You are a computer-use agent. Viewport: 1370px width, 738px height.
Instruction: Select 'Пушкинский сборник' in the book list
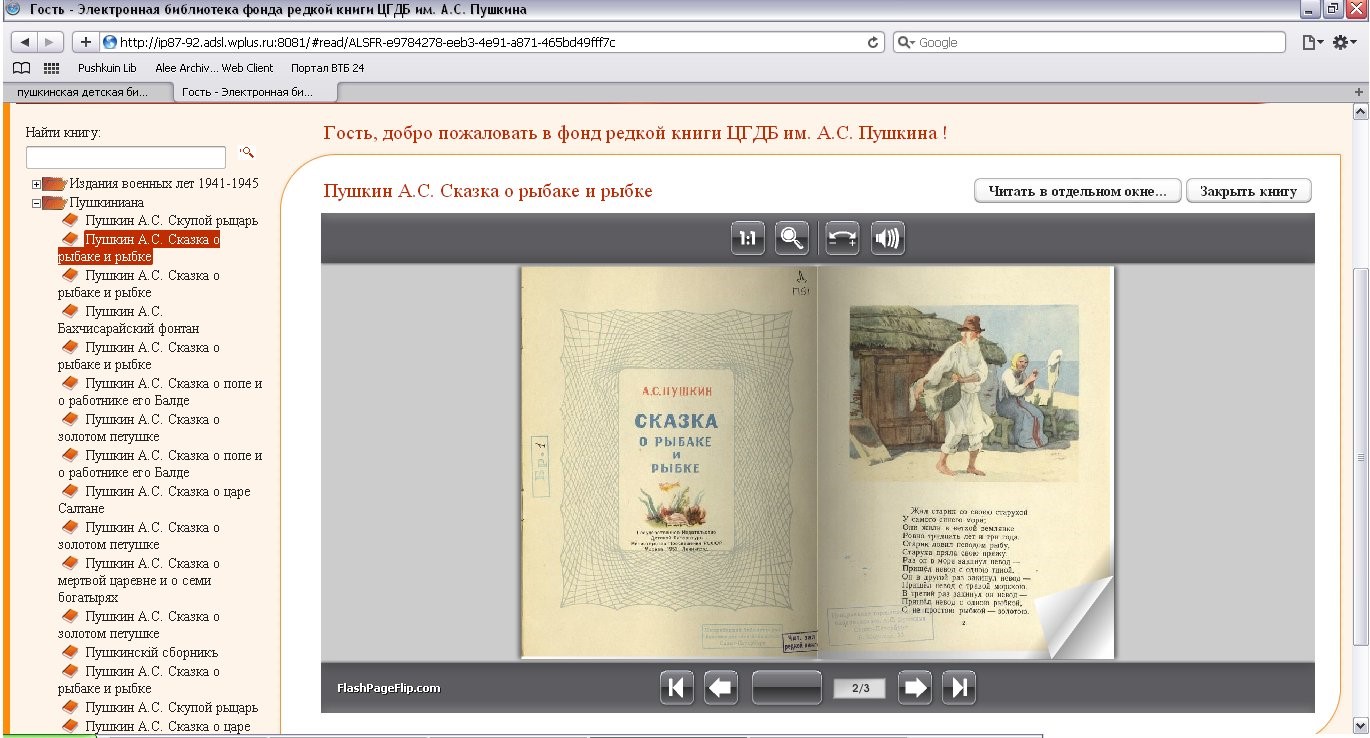pyautogui.click(x=150, y=653)
